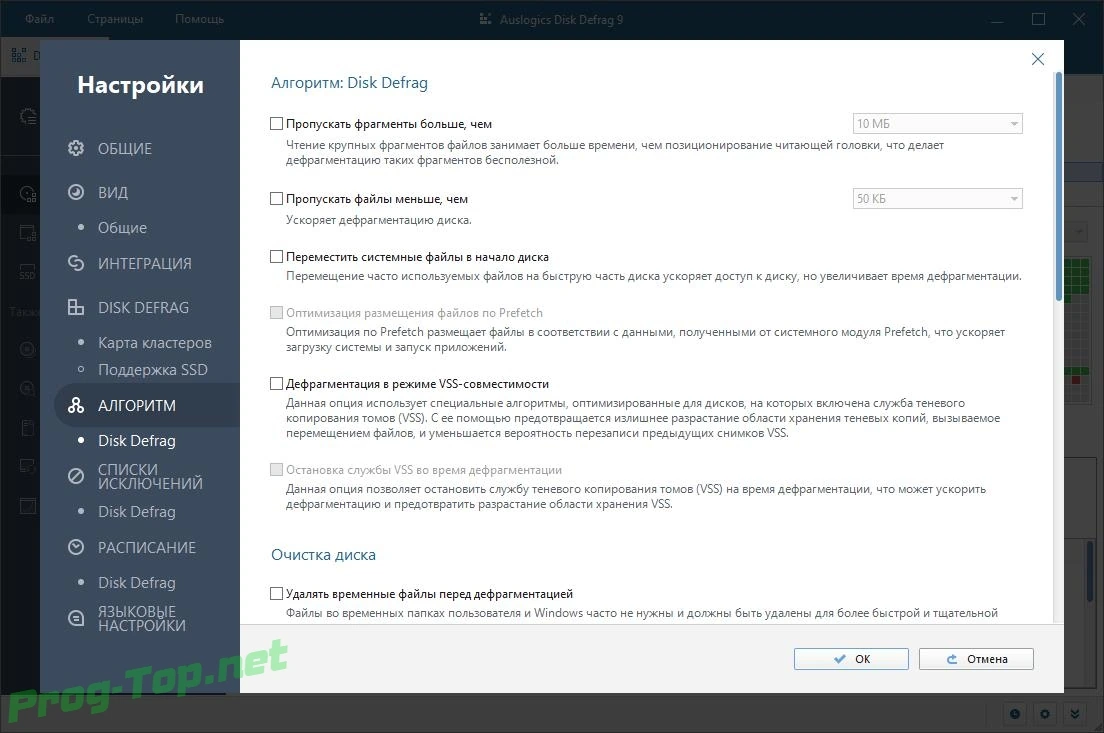The width and height of the screenshot is (1104, 733).
Task: Click the SSD icon in background sidebar
Action: coord(27,272)
